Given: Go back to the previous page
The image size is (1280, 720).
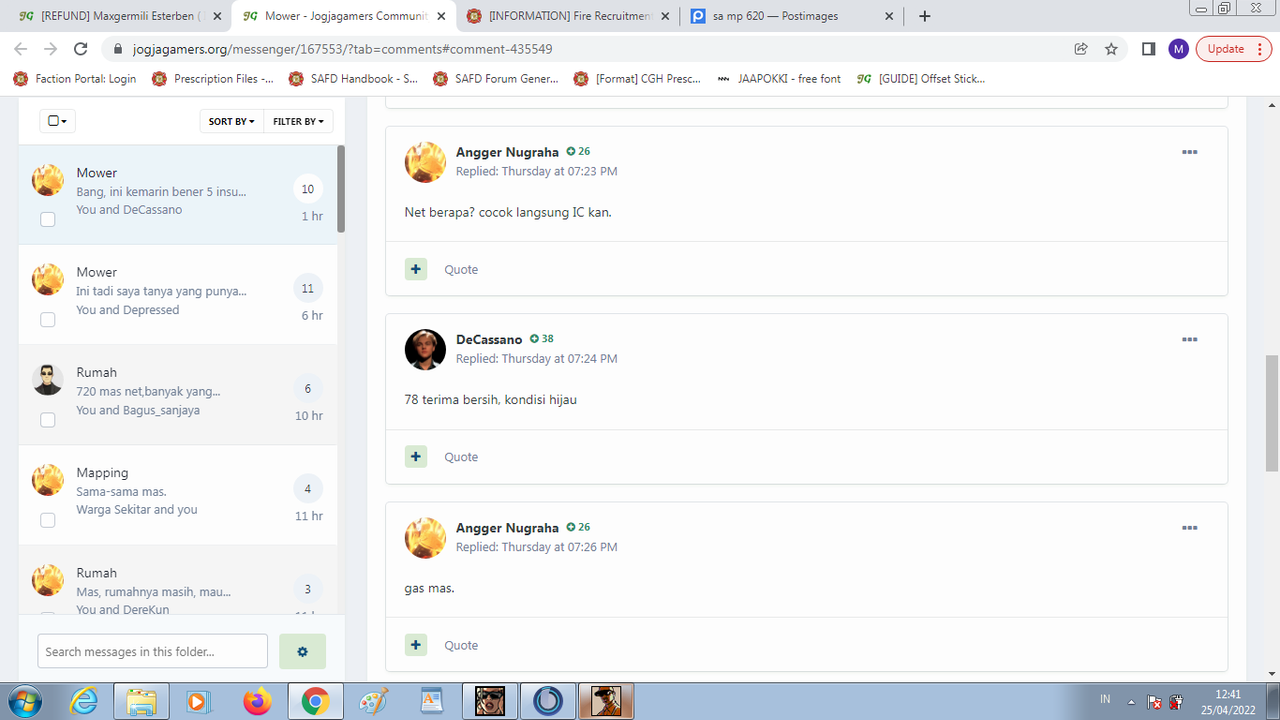Looking at the screenshot, I should pyautogui.click(x=21, y=49).
